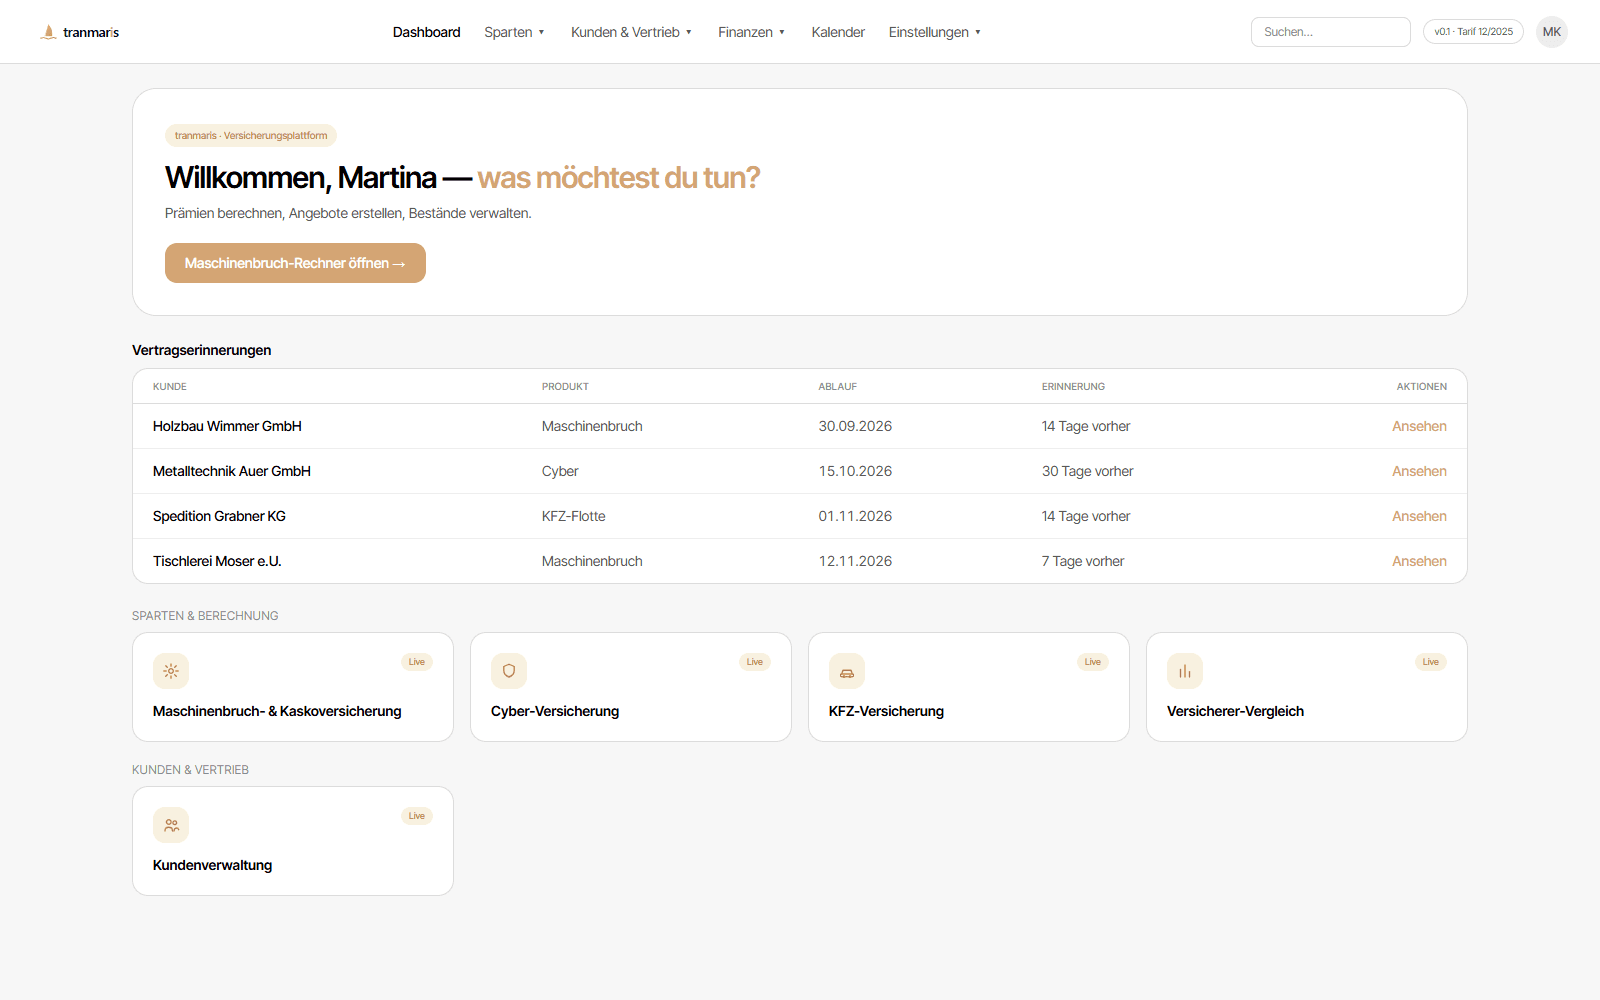Select customer Metalltechnik Auer GmbH
This screenshot has height=1000, width=1600.
232,471
